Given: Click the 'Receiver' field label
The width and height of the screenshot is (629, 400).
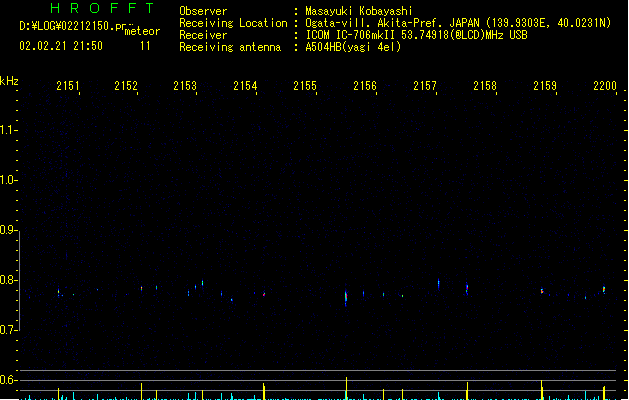Looking at the screenshot, I should (203, 35).
